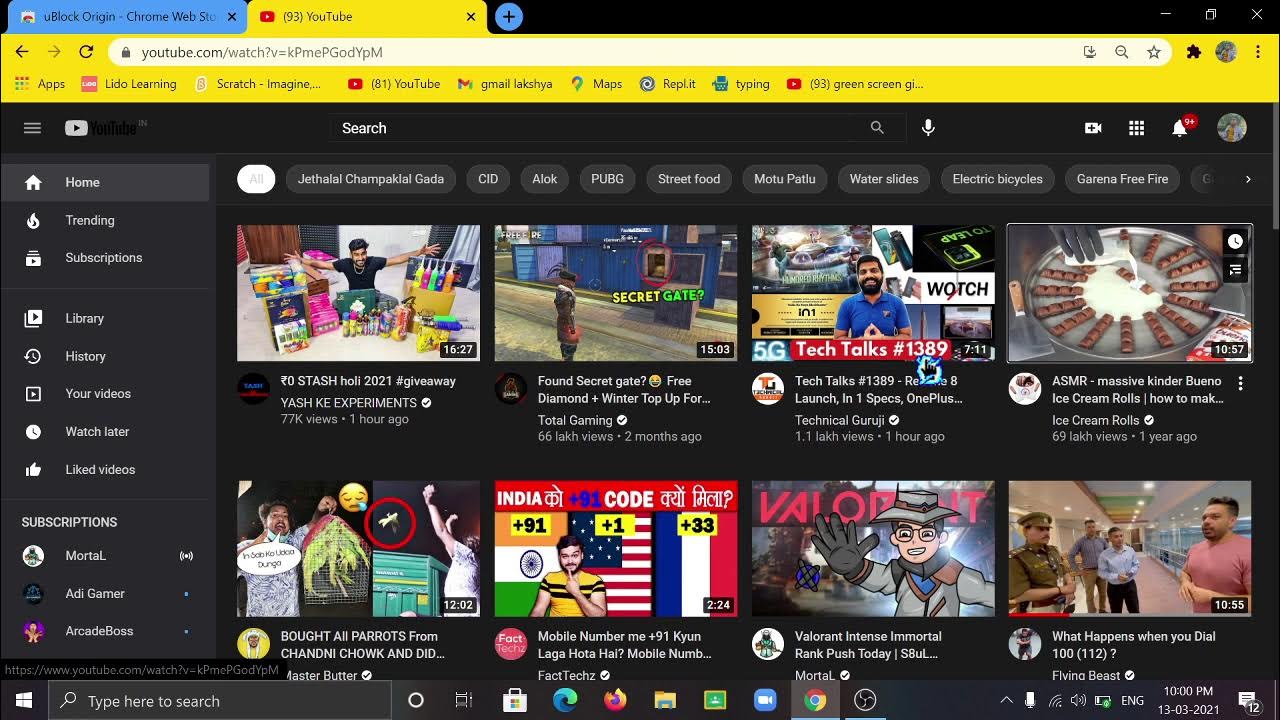Viewport: 1280px width, 720px height.
Task: Open Windows notification center
Action: click(x=1249, y=701)
